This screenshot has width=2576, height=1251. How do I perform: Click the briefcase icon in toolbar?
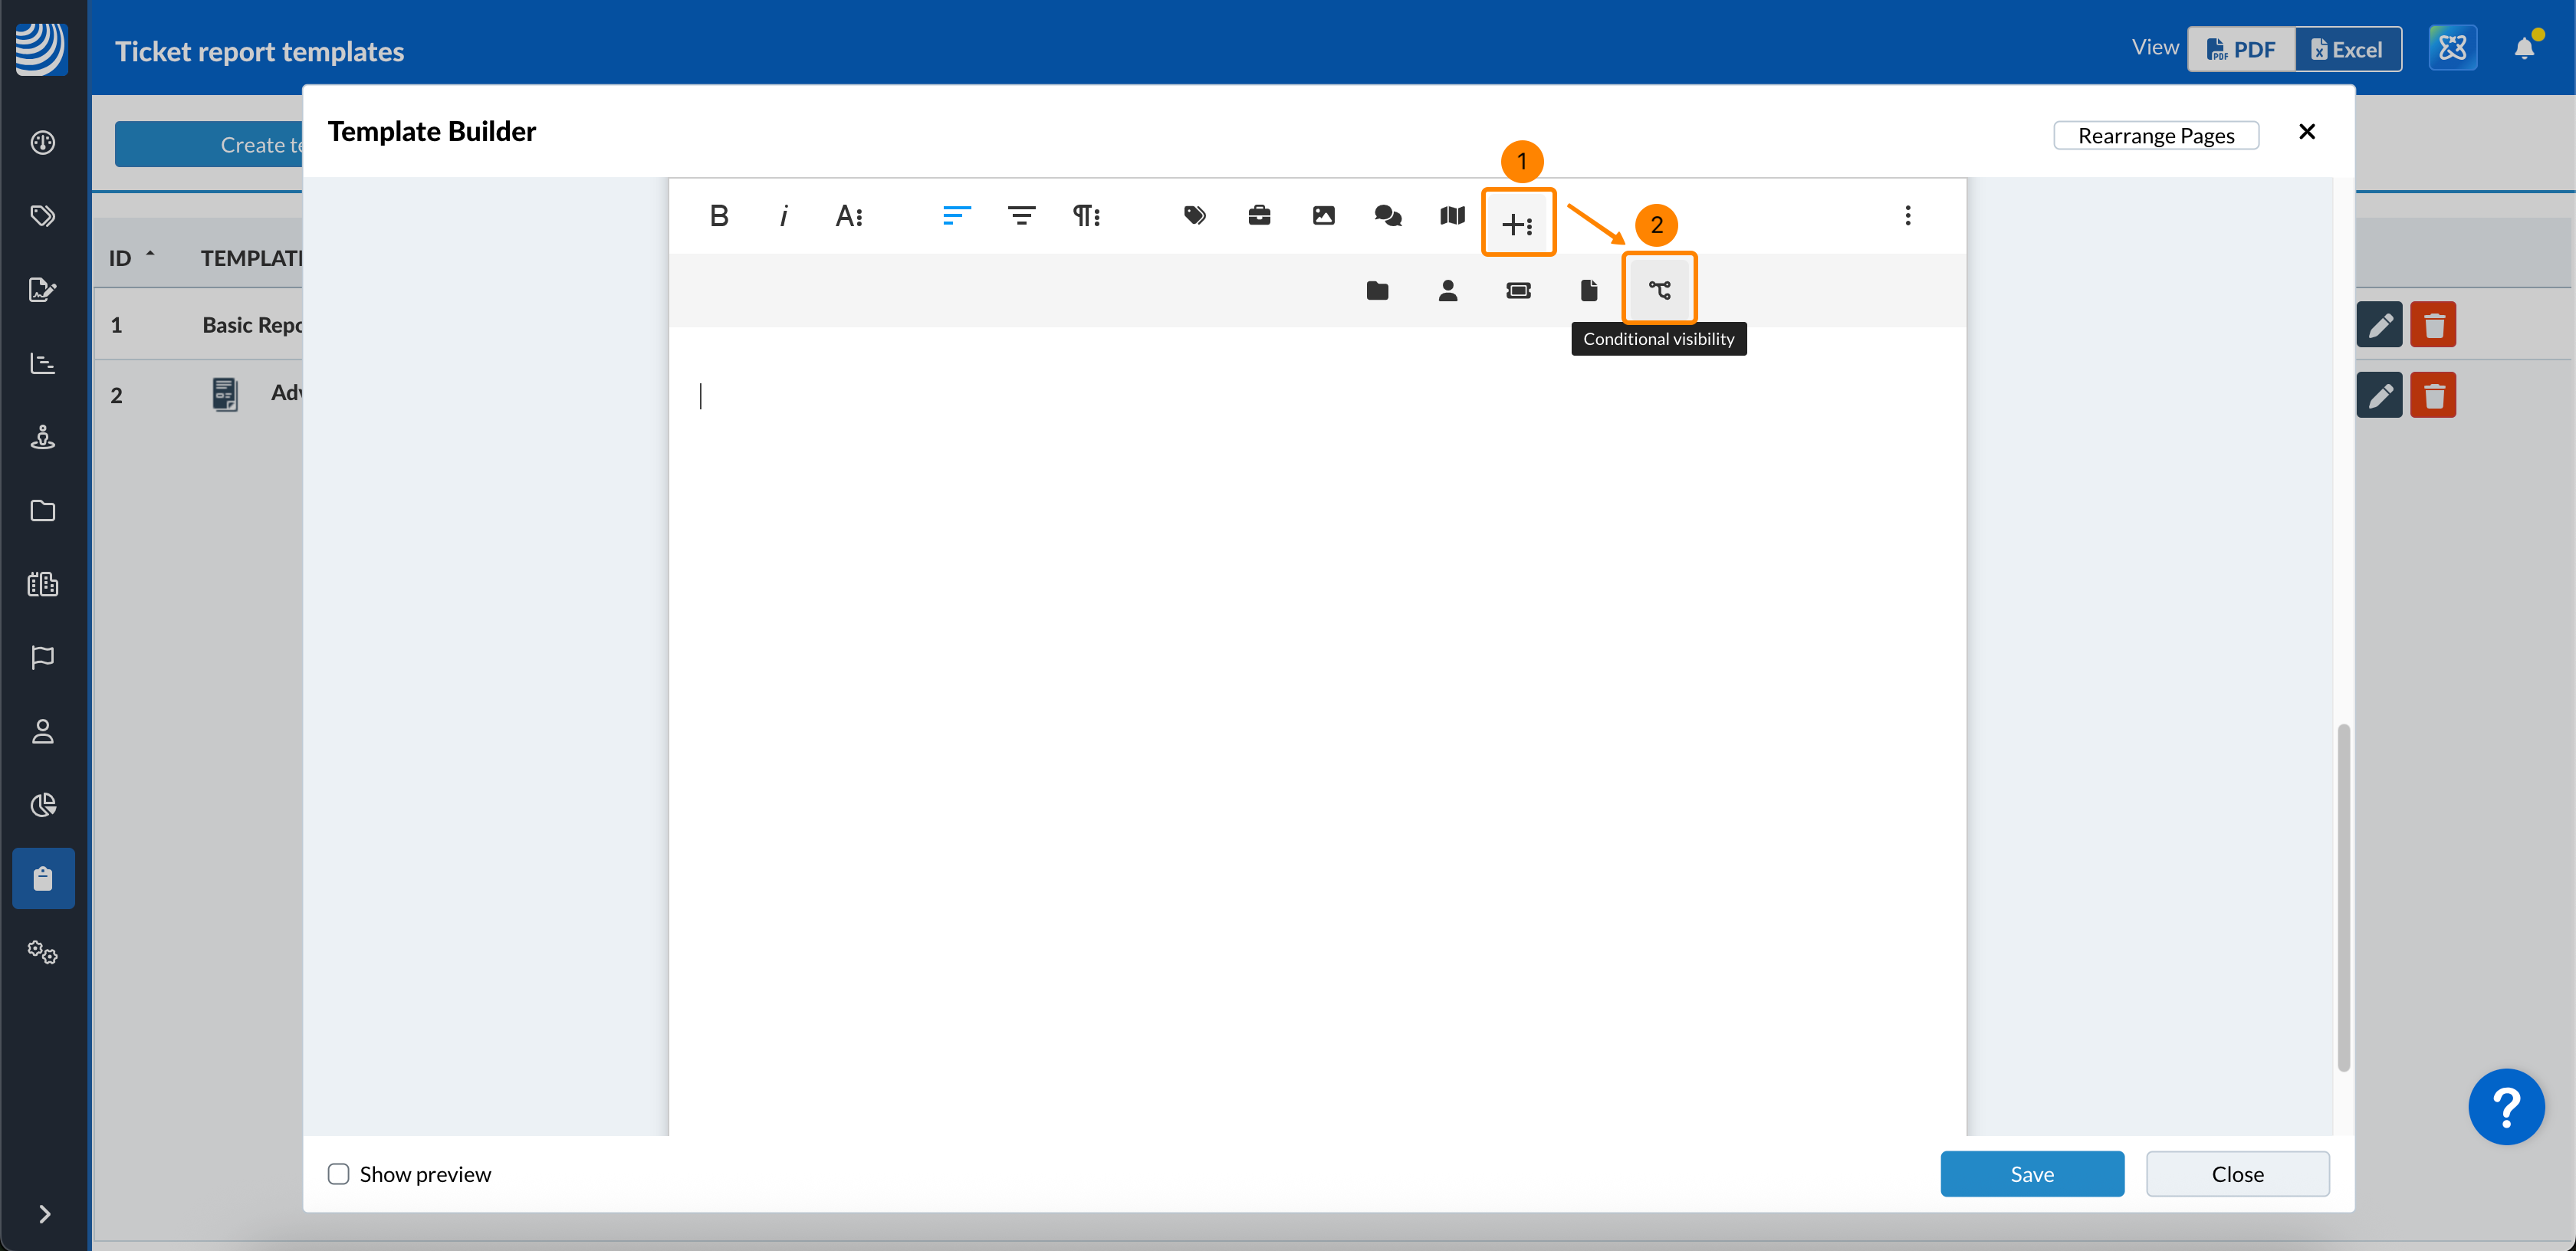click(x=1259, y=216)
